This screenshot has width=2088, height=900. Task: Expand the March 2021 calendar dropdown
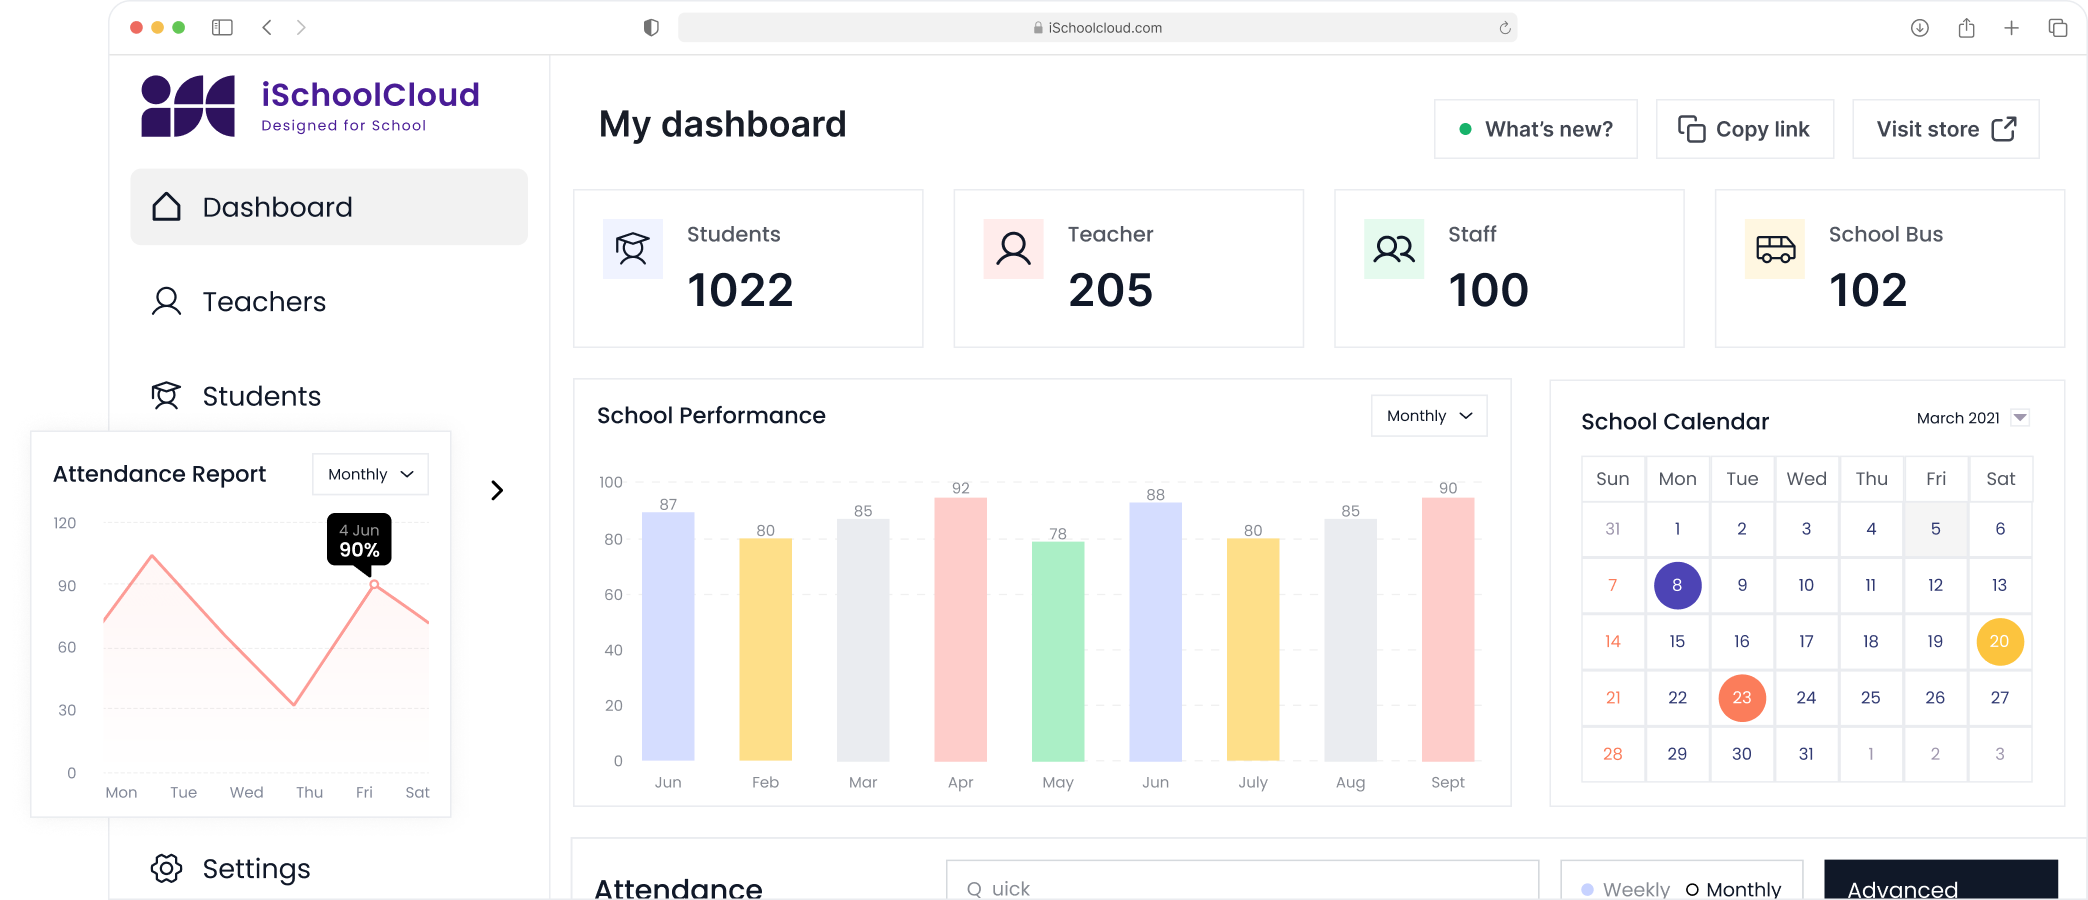[x=2020, y=418]
